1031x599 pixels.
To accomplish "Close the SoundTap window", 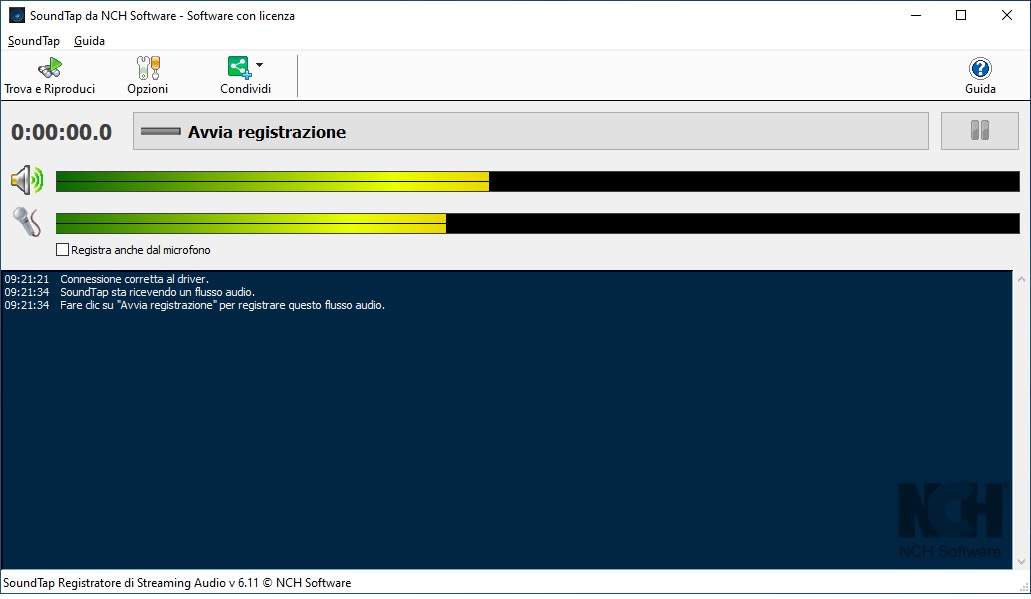I will point(1007,15).
